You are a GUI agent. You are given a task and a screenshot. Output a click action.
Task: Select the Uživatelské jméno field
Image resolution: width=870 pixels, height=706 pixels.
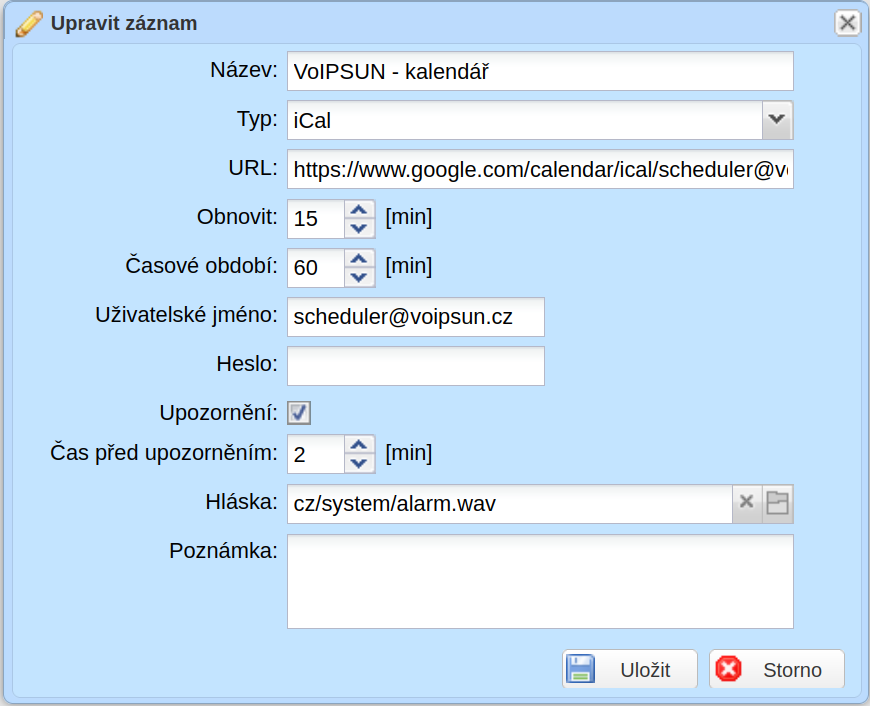coord(416,316)
